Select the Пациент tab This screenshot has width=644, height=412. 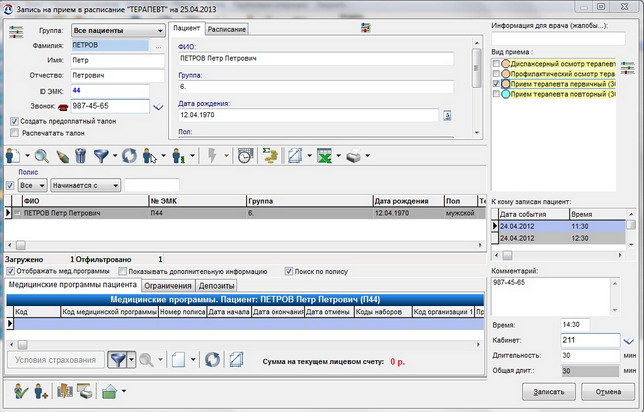click(x=186, y=28)
